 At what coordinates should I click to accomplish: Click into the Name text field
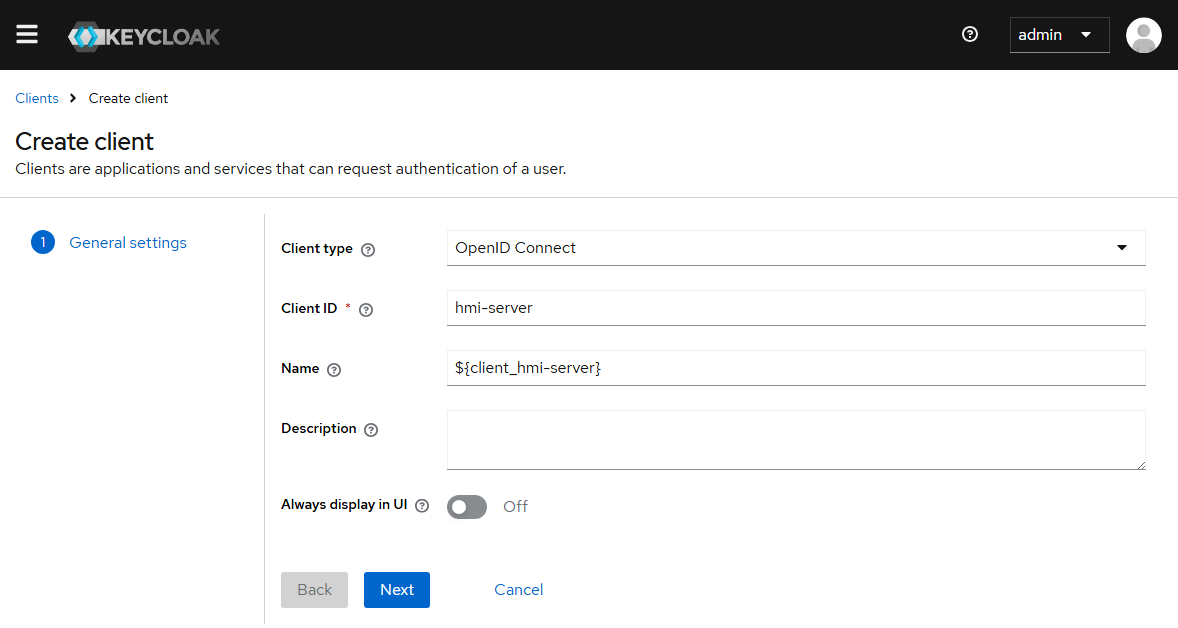click(x=795, y=368)
